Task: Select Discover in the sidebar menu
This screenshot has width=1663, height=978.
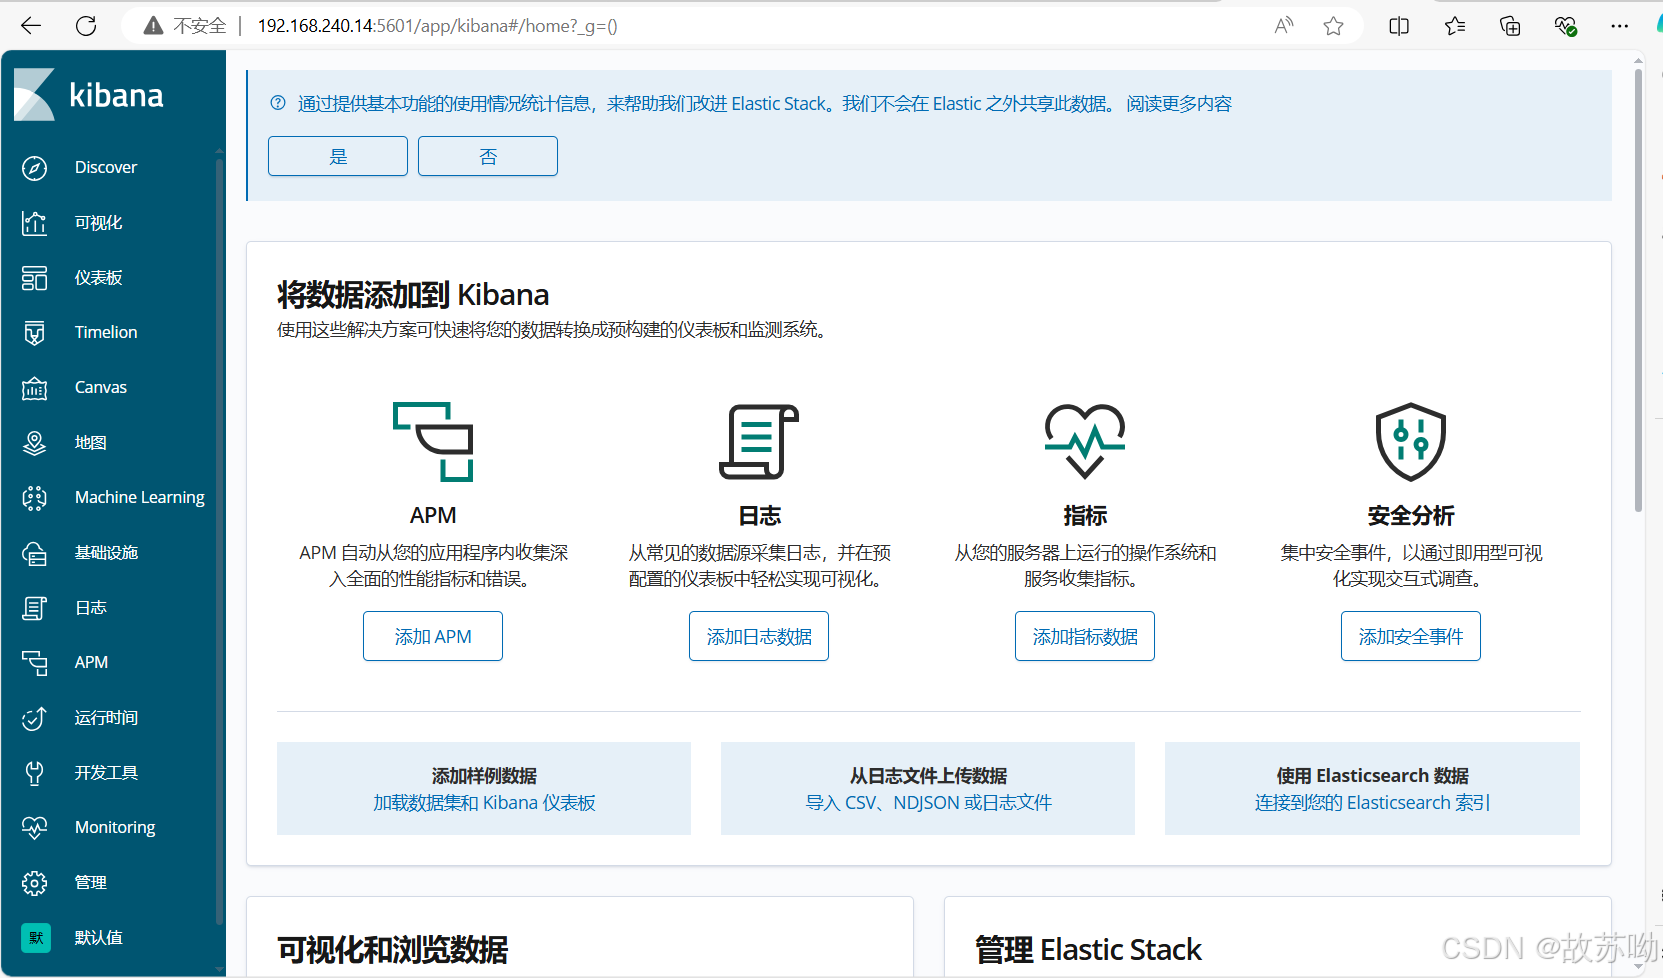Action: (x=106, y=168)
